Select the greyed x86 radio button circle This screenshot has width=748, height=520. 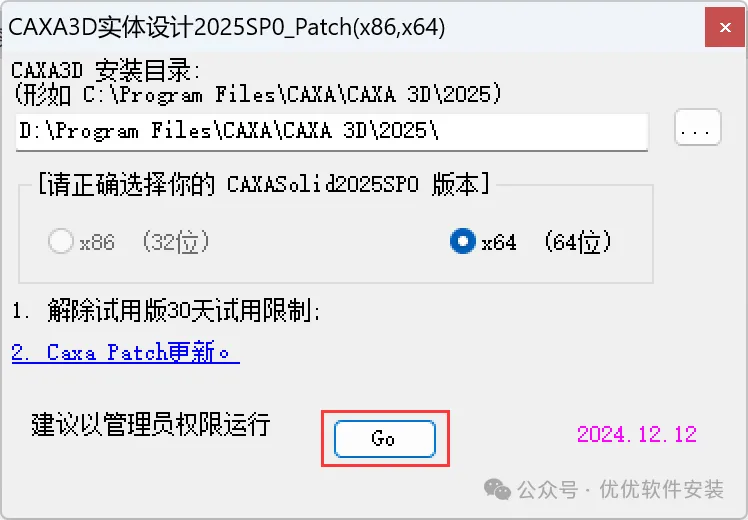tap(61, 241)
